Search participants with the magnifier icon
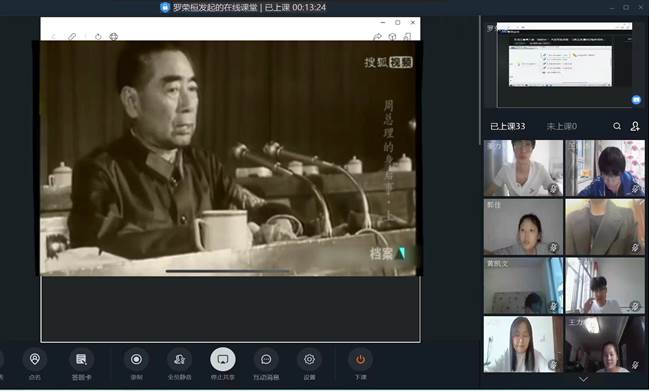This screenshot has width=649, height=391. coord(617,126)
